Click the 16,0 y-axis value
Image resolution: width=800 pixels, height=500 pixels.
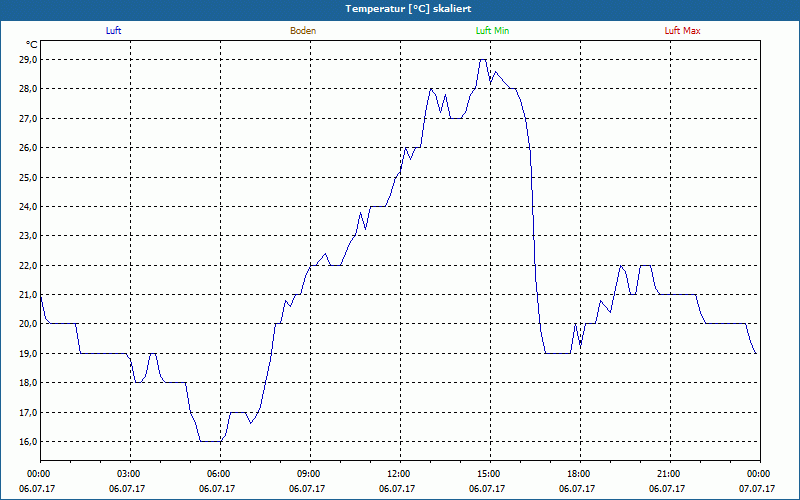[29, 441]
